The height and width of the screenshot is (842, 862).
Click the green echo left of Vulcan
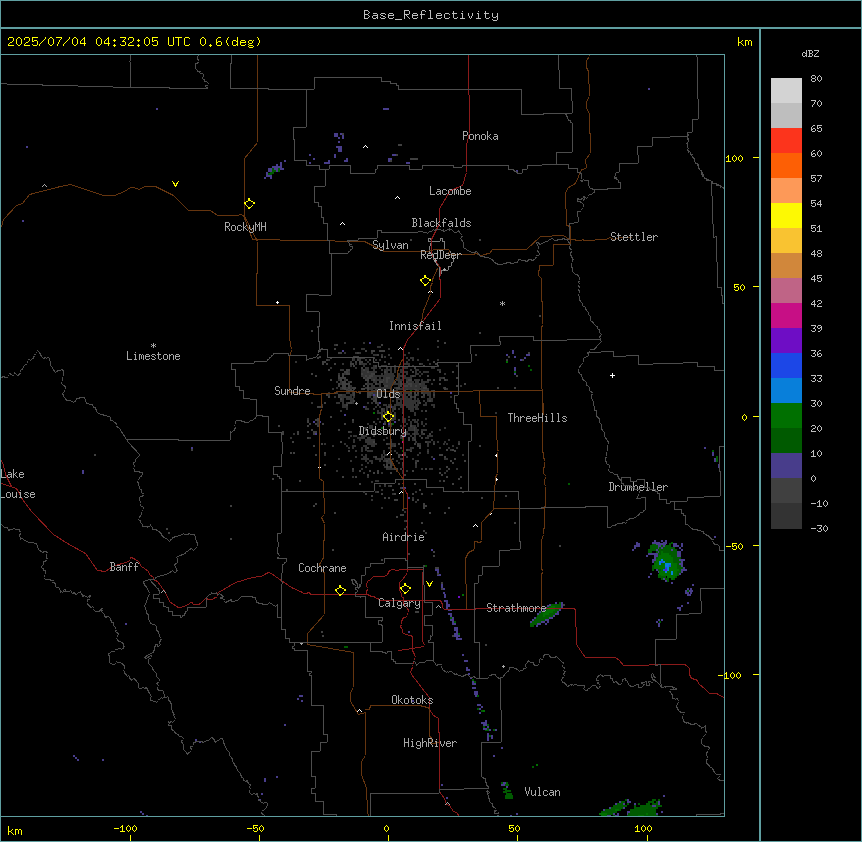pos(507,790)
